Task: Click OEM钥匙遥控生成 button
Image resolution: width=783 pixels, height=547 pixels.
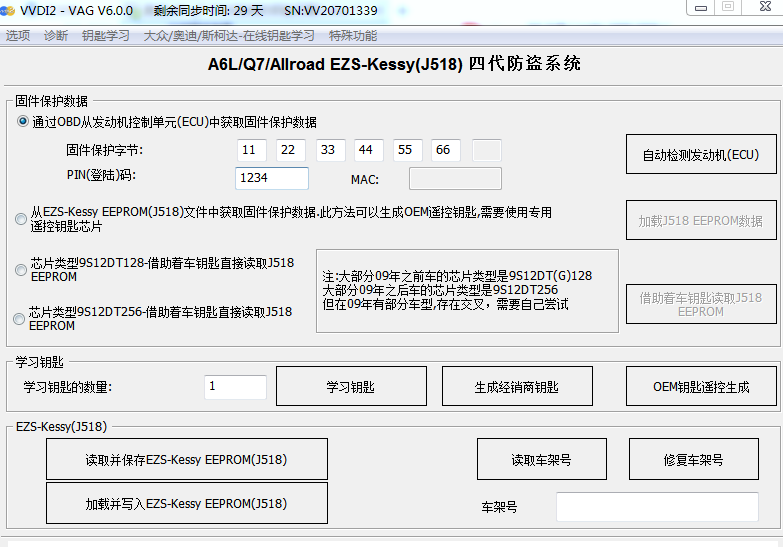Action: pos(701,387)
